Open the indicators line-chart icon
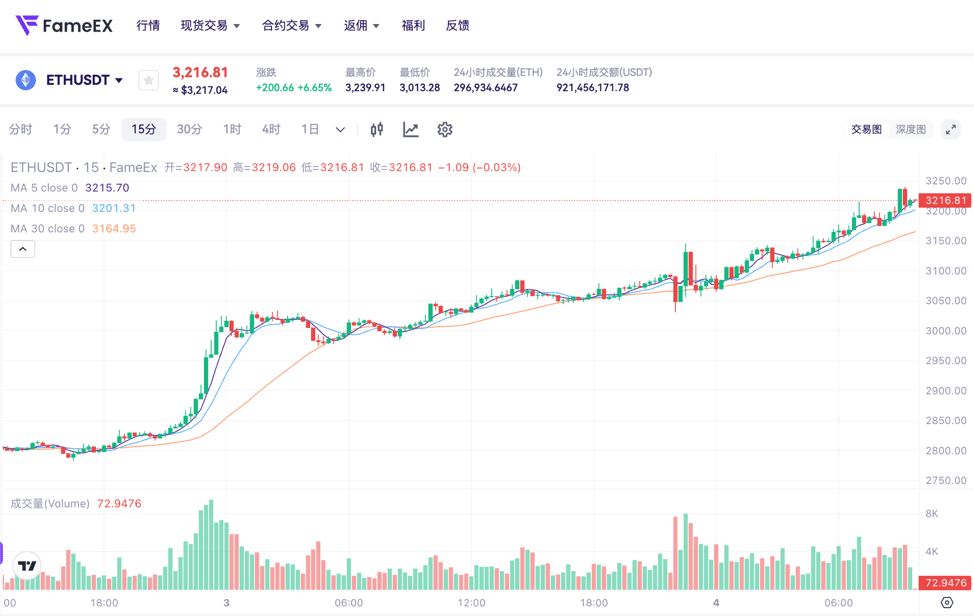 point(411,130)
